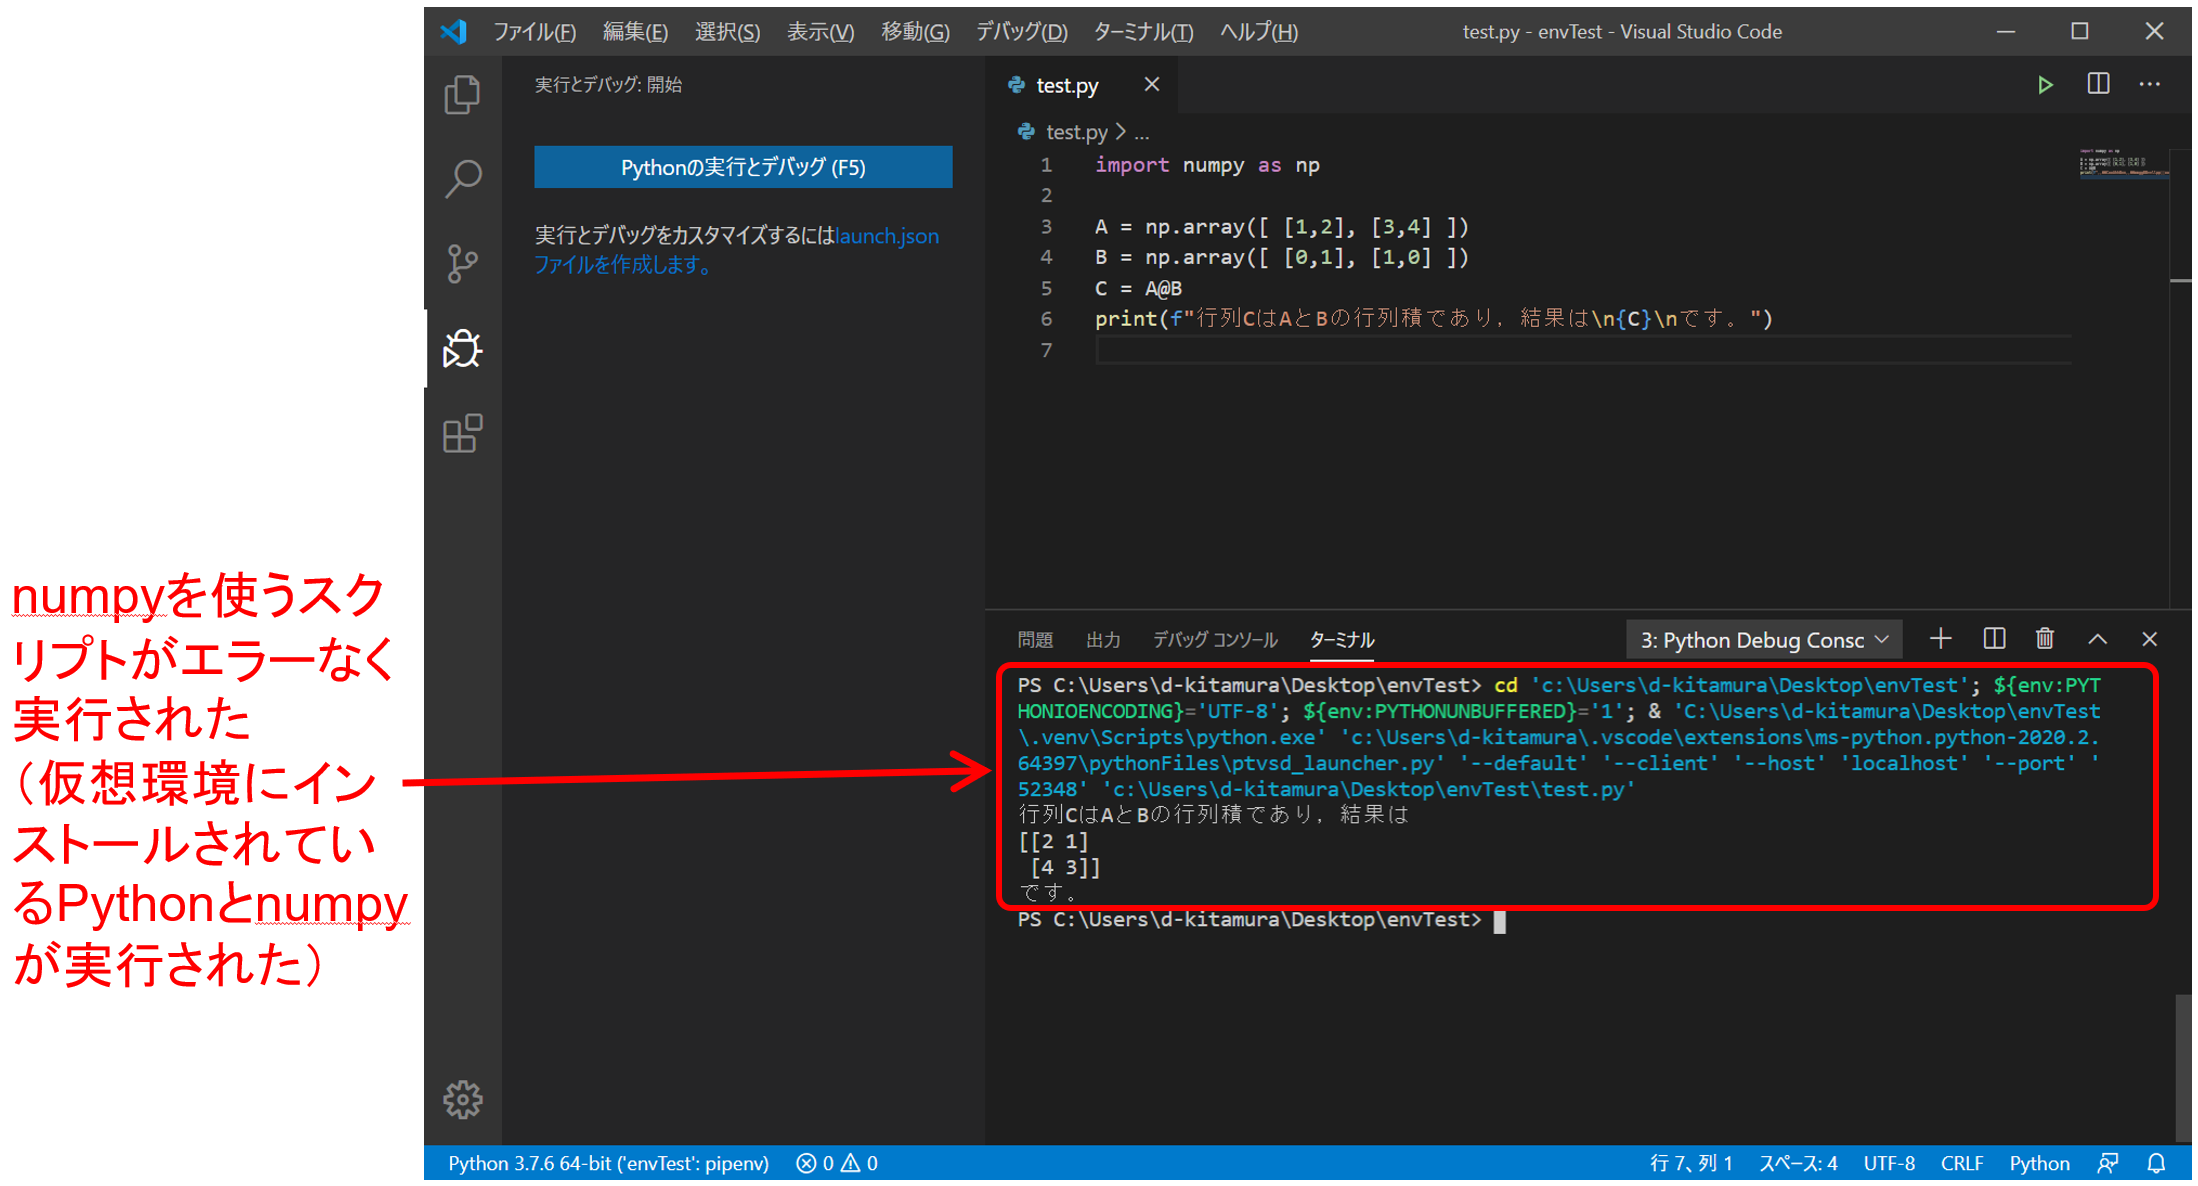Open the launch.json ファイルを作成します link
Viewport: 2198px width, 1186px height.
[x=736, y=250]
